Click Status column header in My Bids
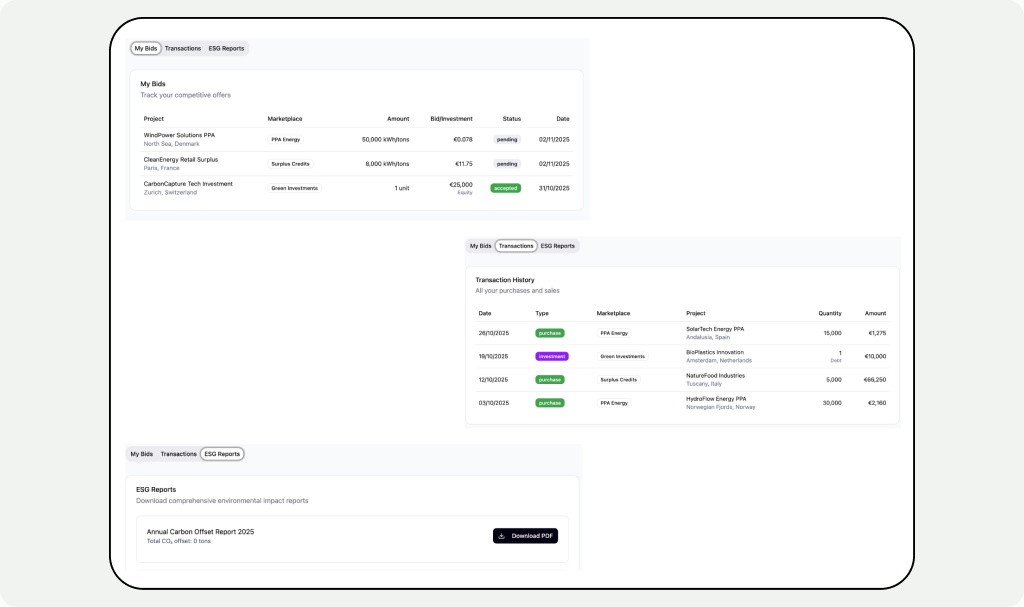Screen dimensions: 1024x607 coord(512,119)
